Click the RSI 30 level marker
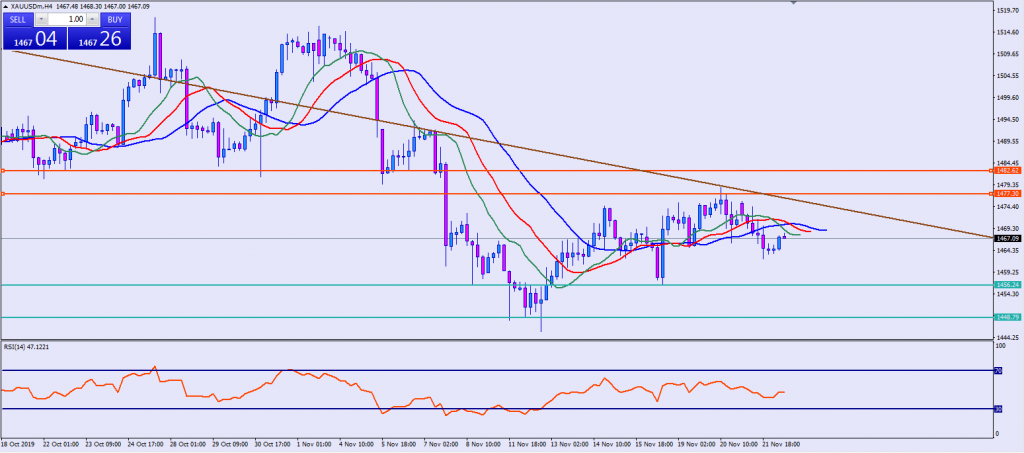Screen dimensions: 1024x453 pos(996,408)
